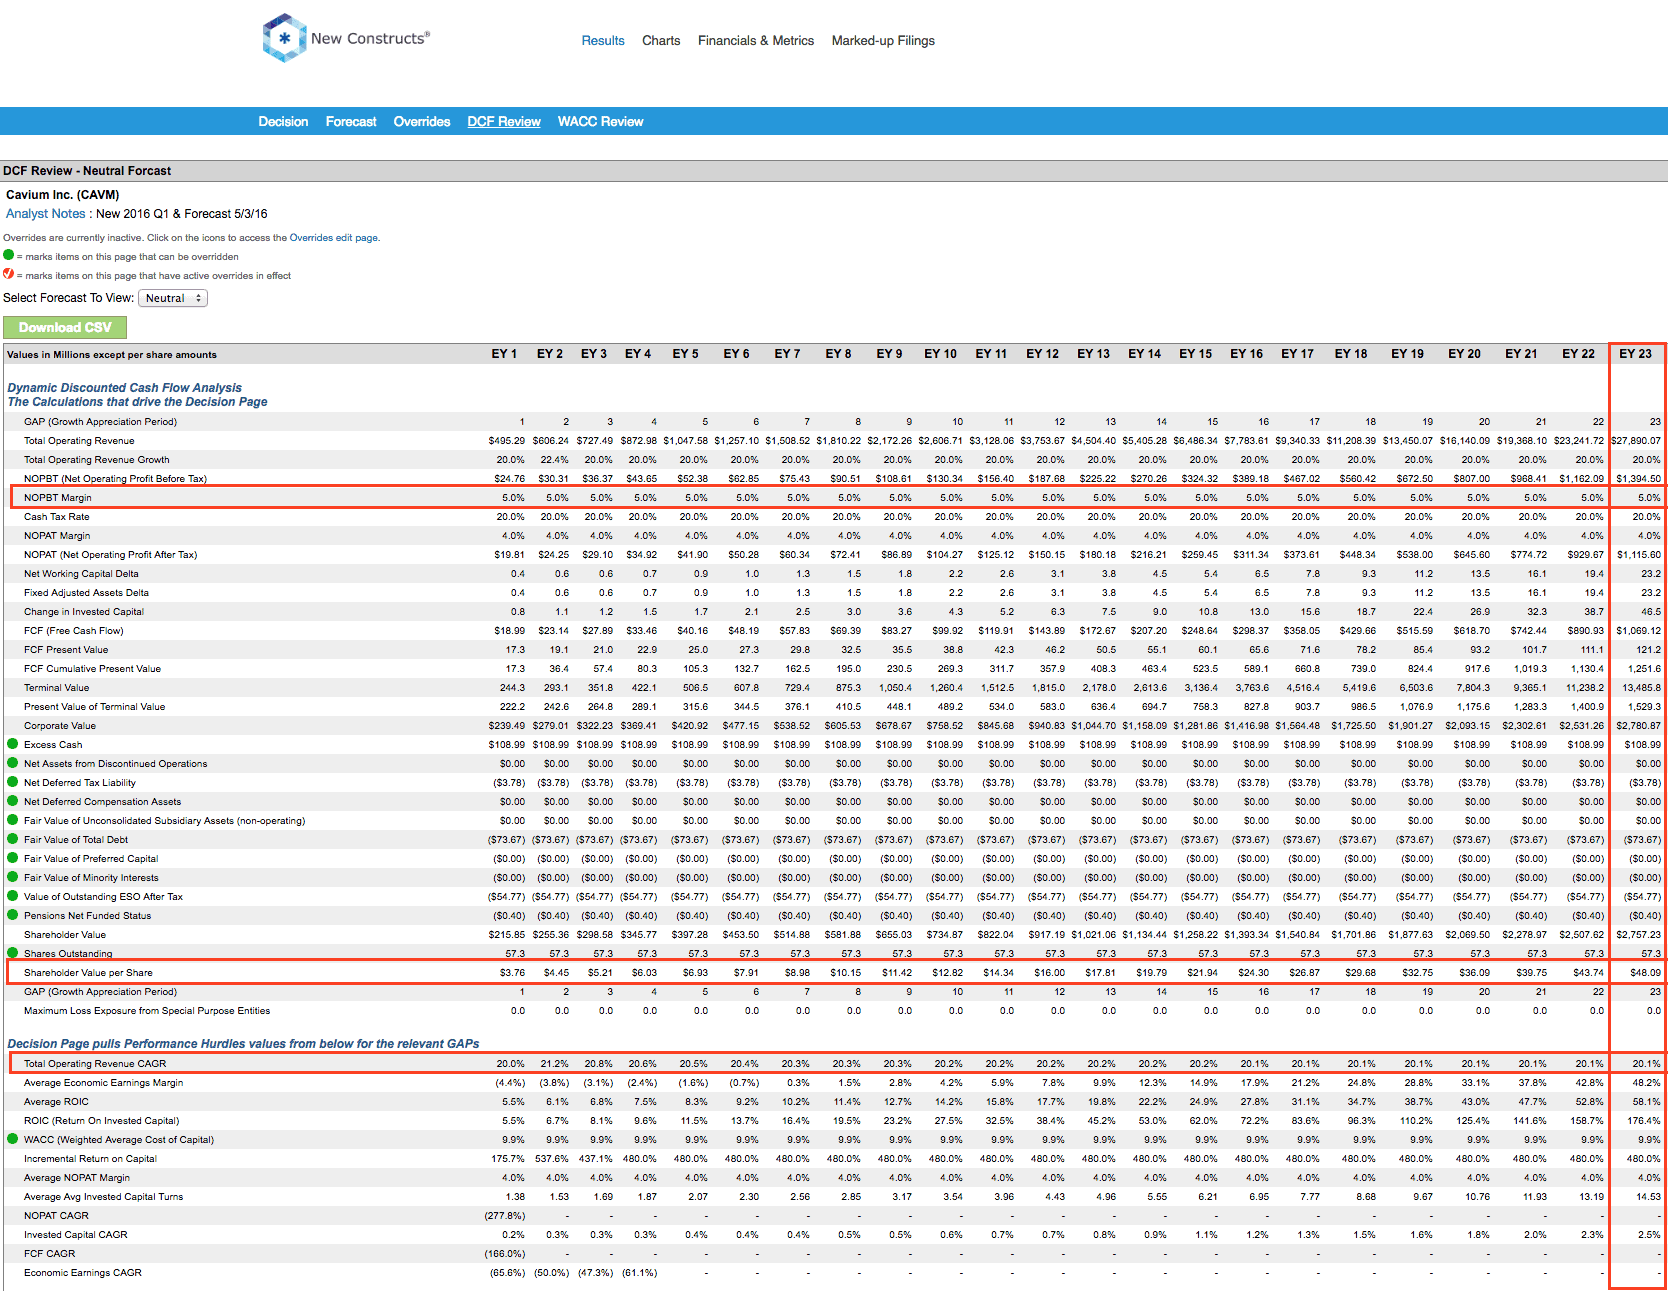Image resolution: width=1668 pixels, height=1291 pixels.
Task: Click Incremental Return on Capital row label
Action: (x=90, y=1158)
